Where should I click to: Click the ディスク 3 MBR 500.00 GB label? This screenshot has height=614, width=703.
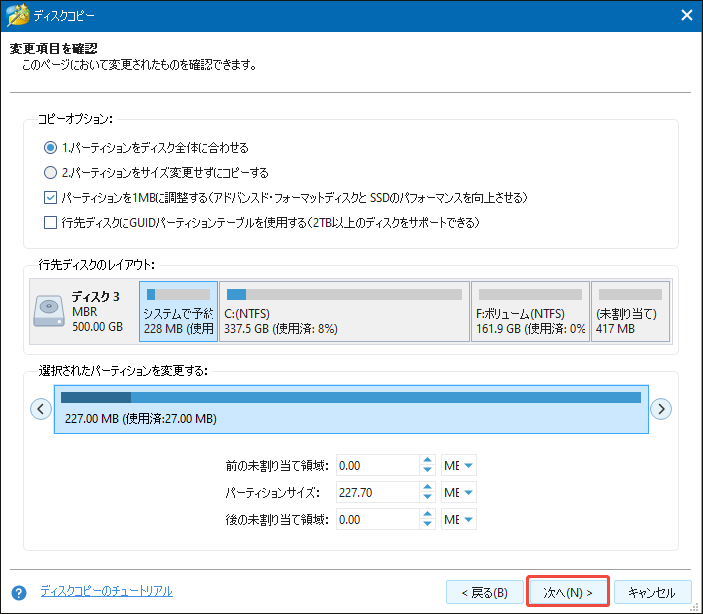97,312
